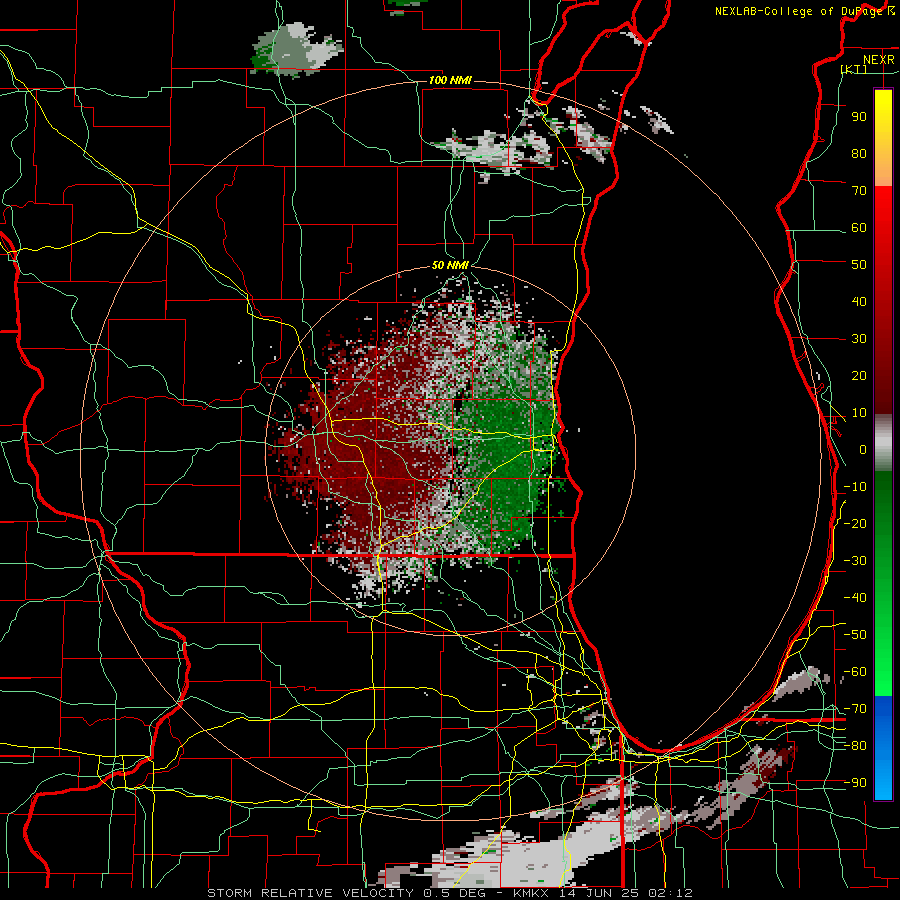Click the -50 scale value
900x900 pixels.
click(x=855, y=635)
